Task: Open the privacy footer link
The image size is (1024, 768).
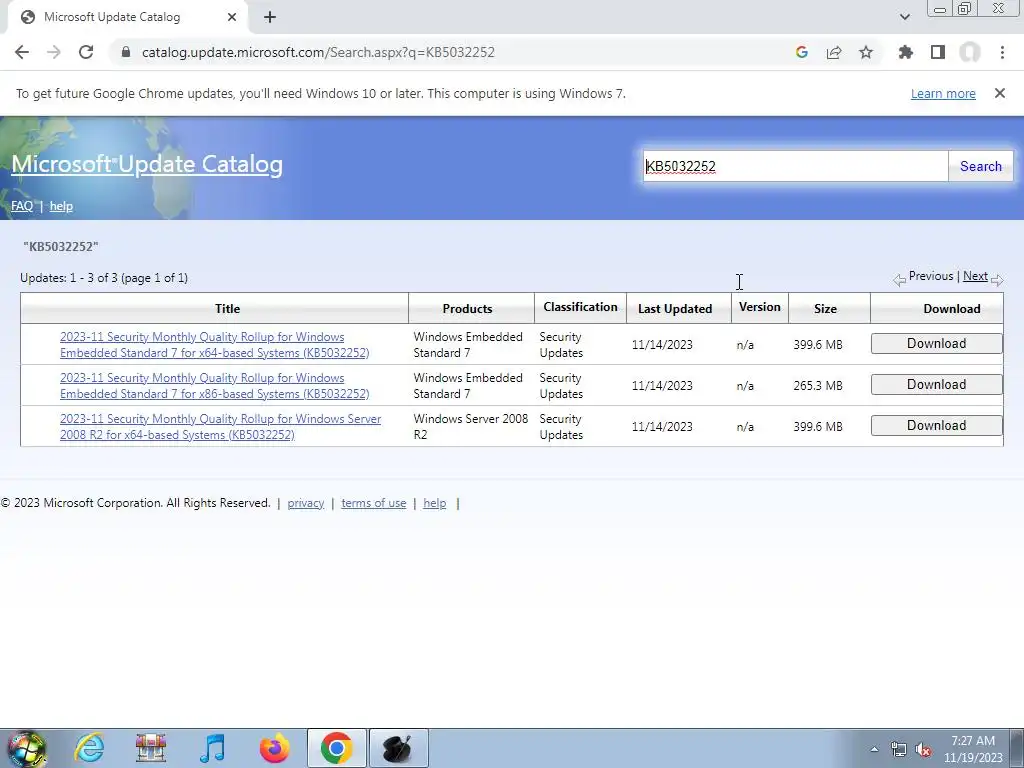Action: point(306,504)
